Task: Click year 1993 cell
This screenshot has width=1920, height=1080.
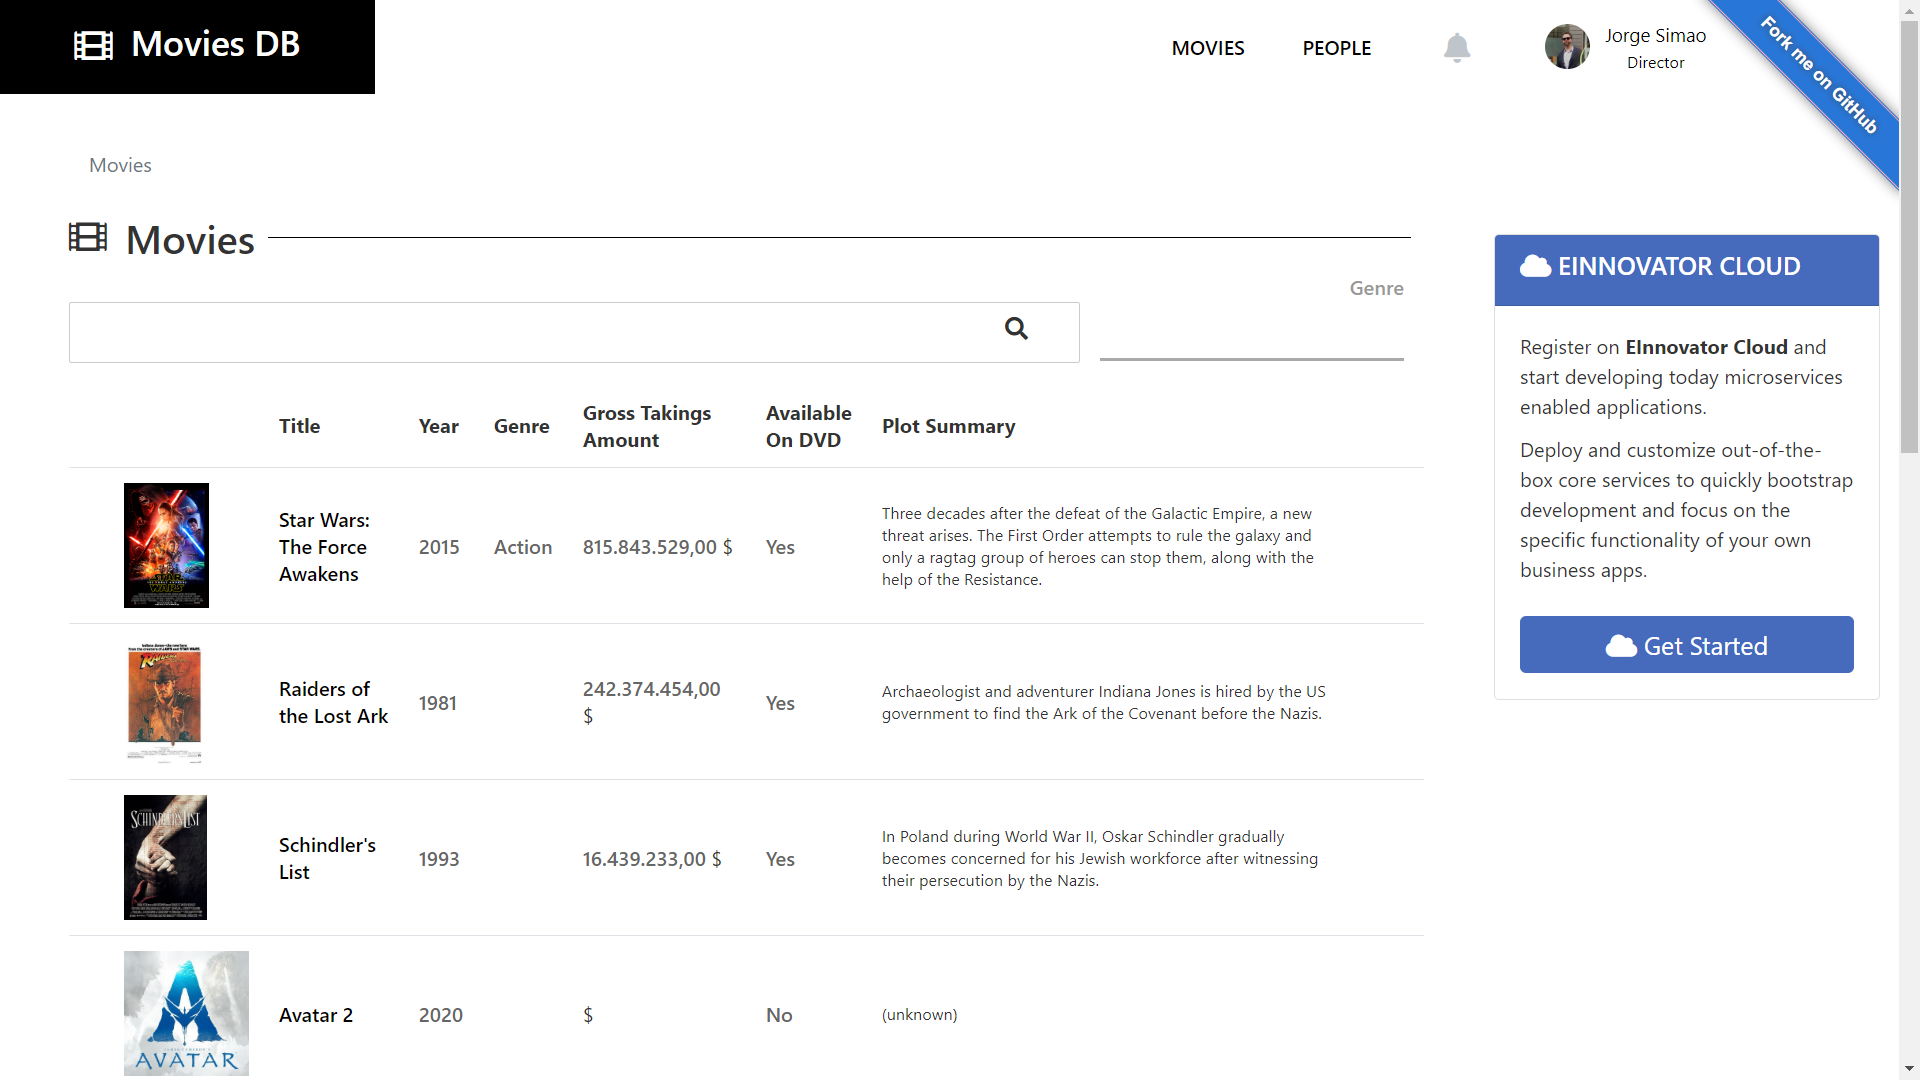Action: pyautogui.click(x=439, y=859)
